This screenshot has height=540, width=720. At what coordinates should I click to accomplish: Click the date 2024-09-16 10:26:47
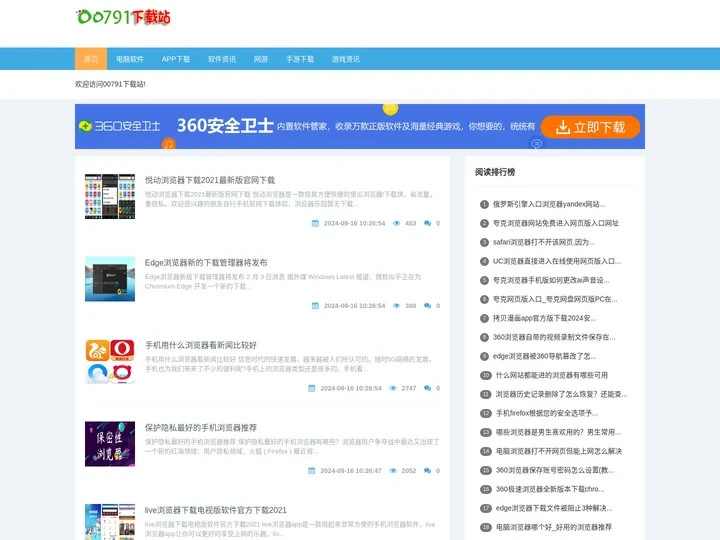(x=351, y=471)
